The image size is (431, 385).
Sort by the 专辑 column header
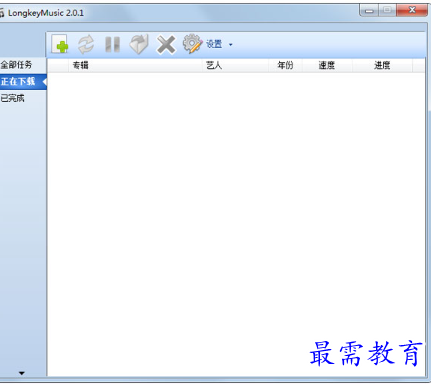tap(135, 65)
